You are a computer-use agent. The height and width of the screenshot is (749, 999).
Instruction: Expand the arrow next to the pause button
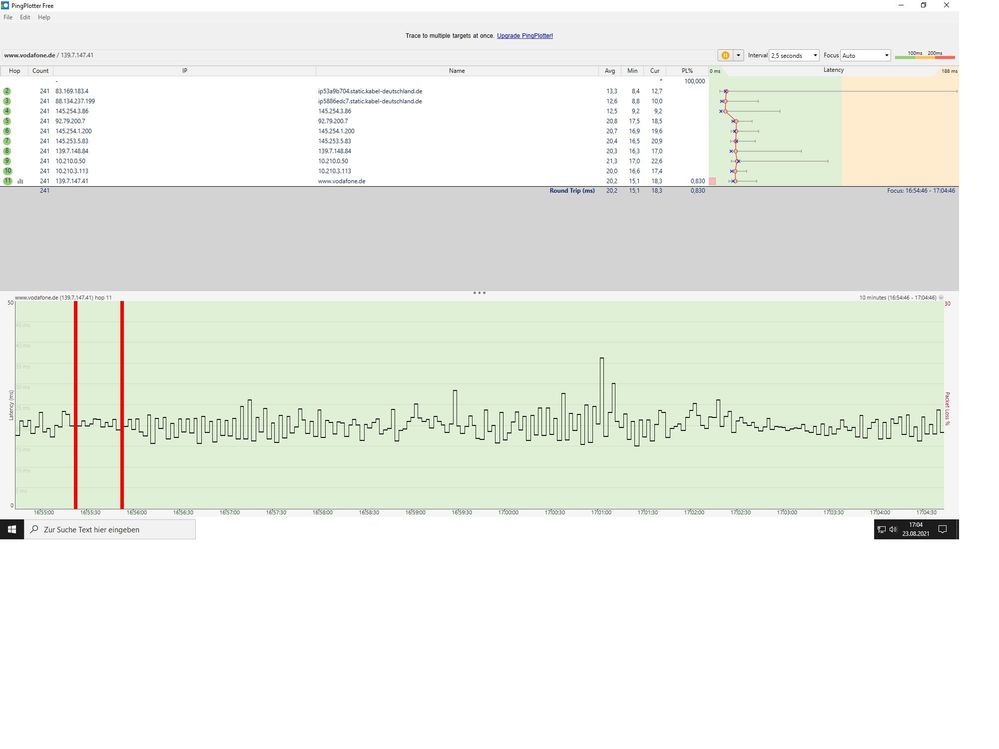click(x=738, y=55)
